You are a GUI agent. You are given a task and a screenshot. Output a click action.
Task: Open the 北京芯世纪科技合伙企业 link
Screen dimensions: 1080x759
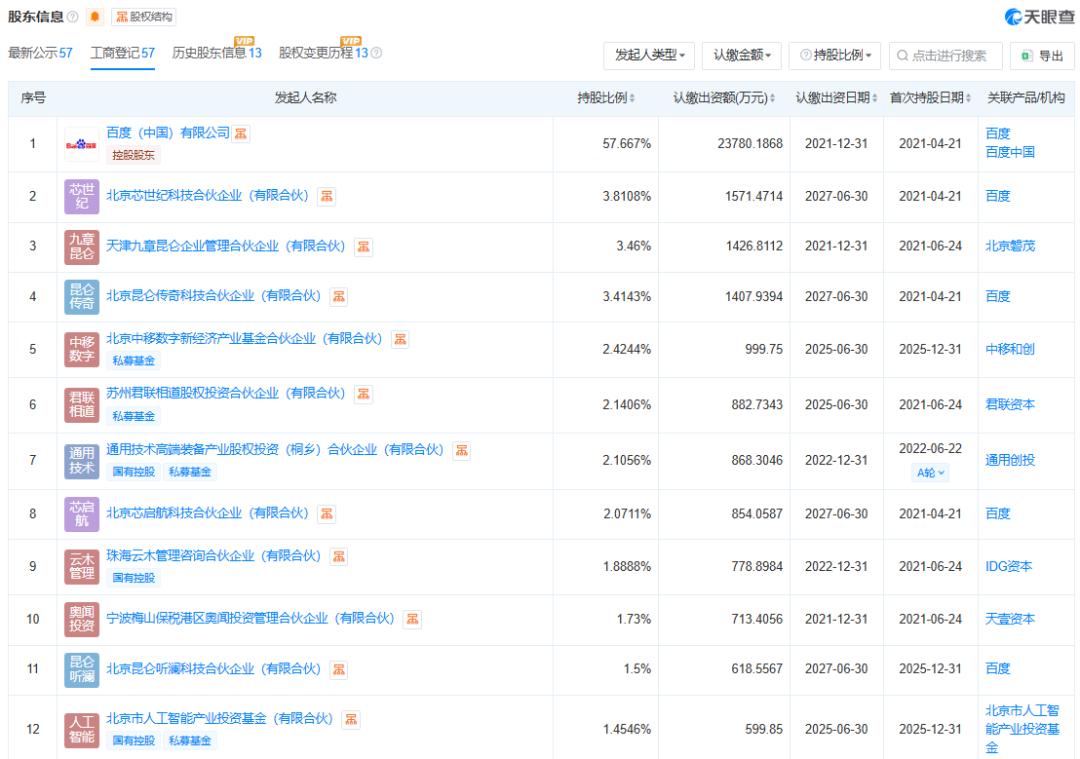point(207,196)
